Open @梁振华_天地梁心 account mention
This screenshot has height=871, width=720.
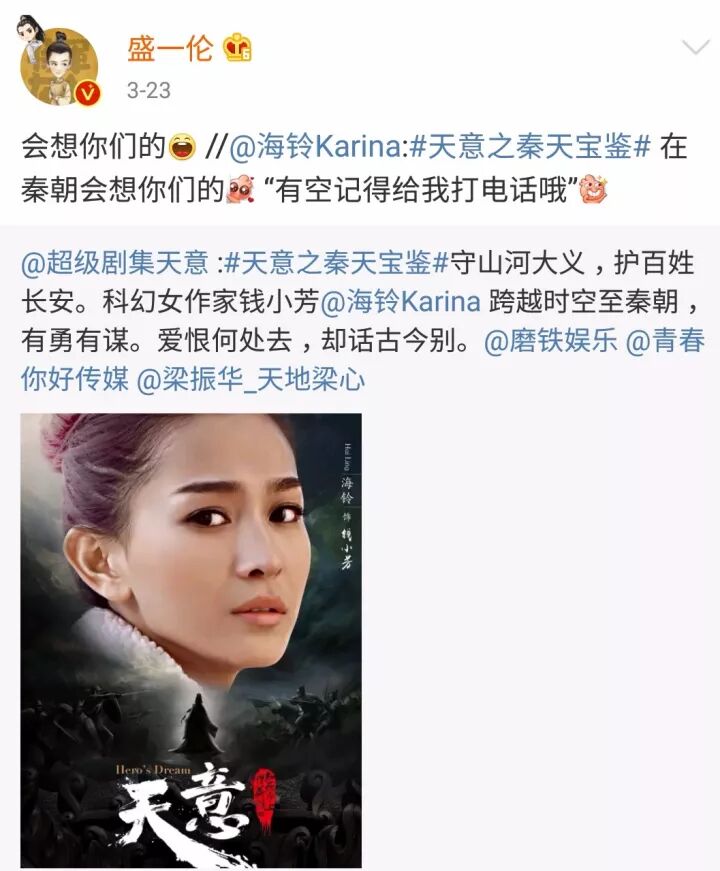251,381
